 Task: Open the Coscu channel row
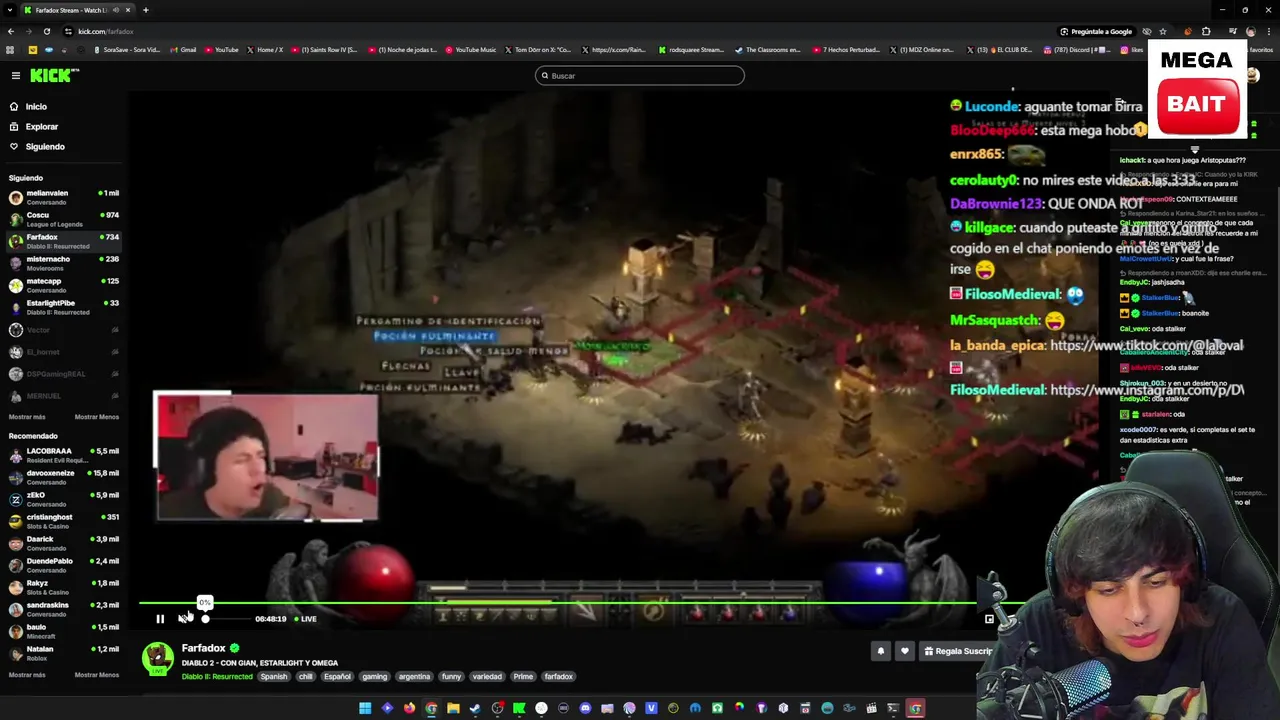pyautogui.click(x=64, y=219)
